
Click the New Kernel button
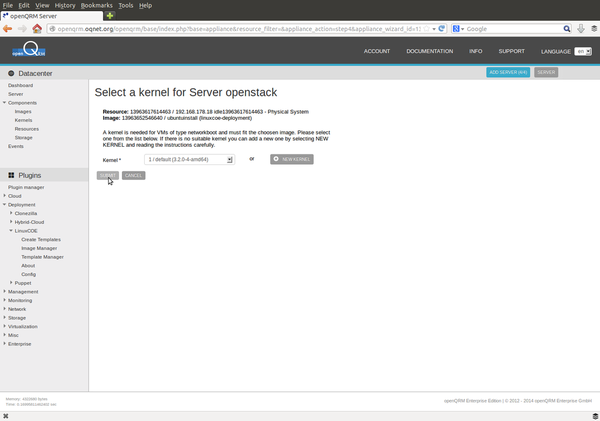(x=292, y=159)
